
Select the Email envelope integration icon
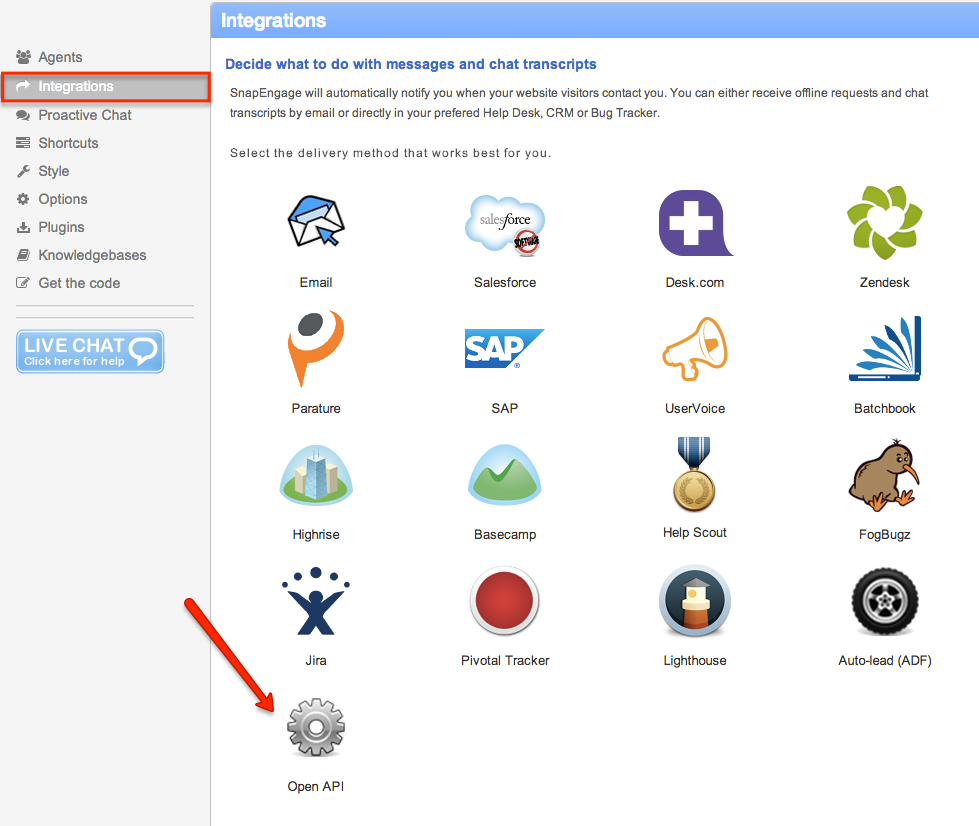tap(316, 222)
